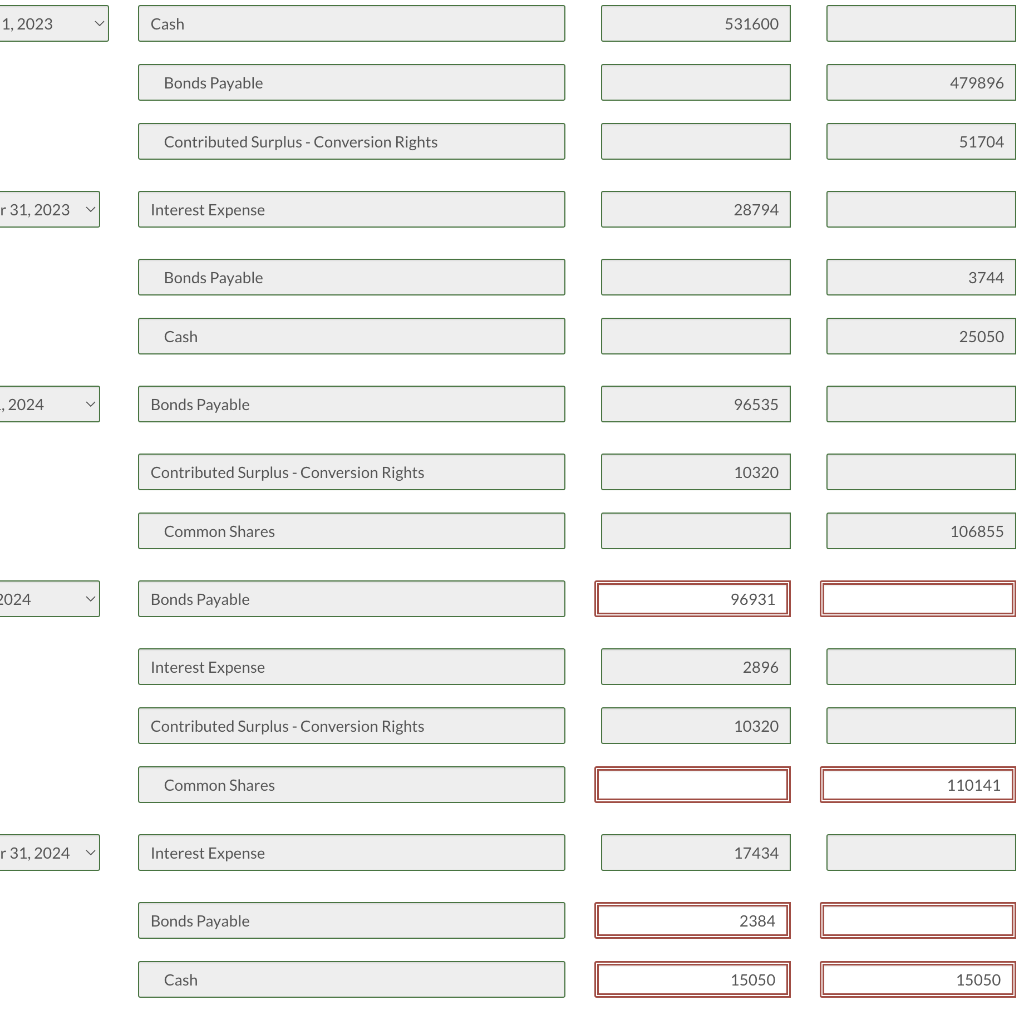1024x1015 pixels.
Task: Select the Bonds Payable field debited 96931
Action: 351,599
